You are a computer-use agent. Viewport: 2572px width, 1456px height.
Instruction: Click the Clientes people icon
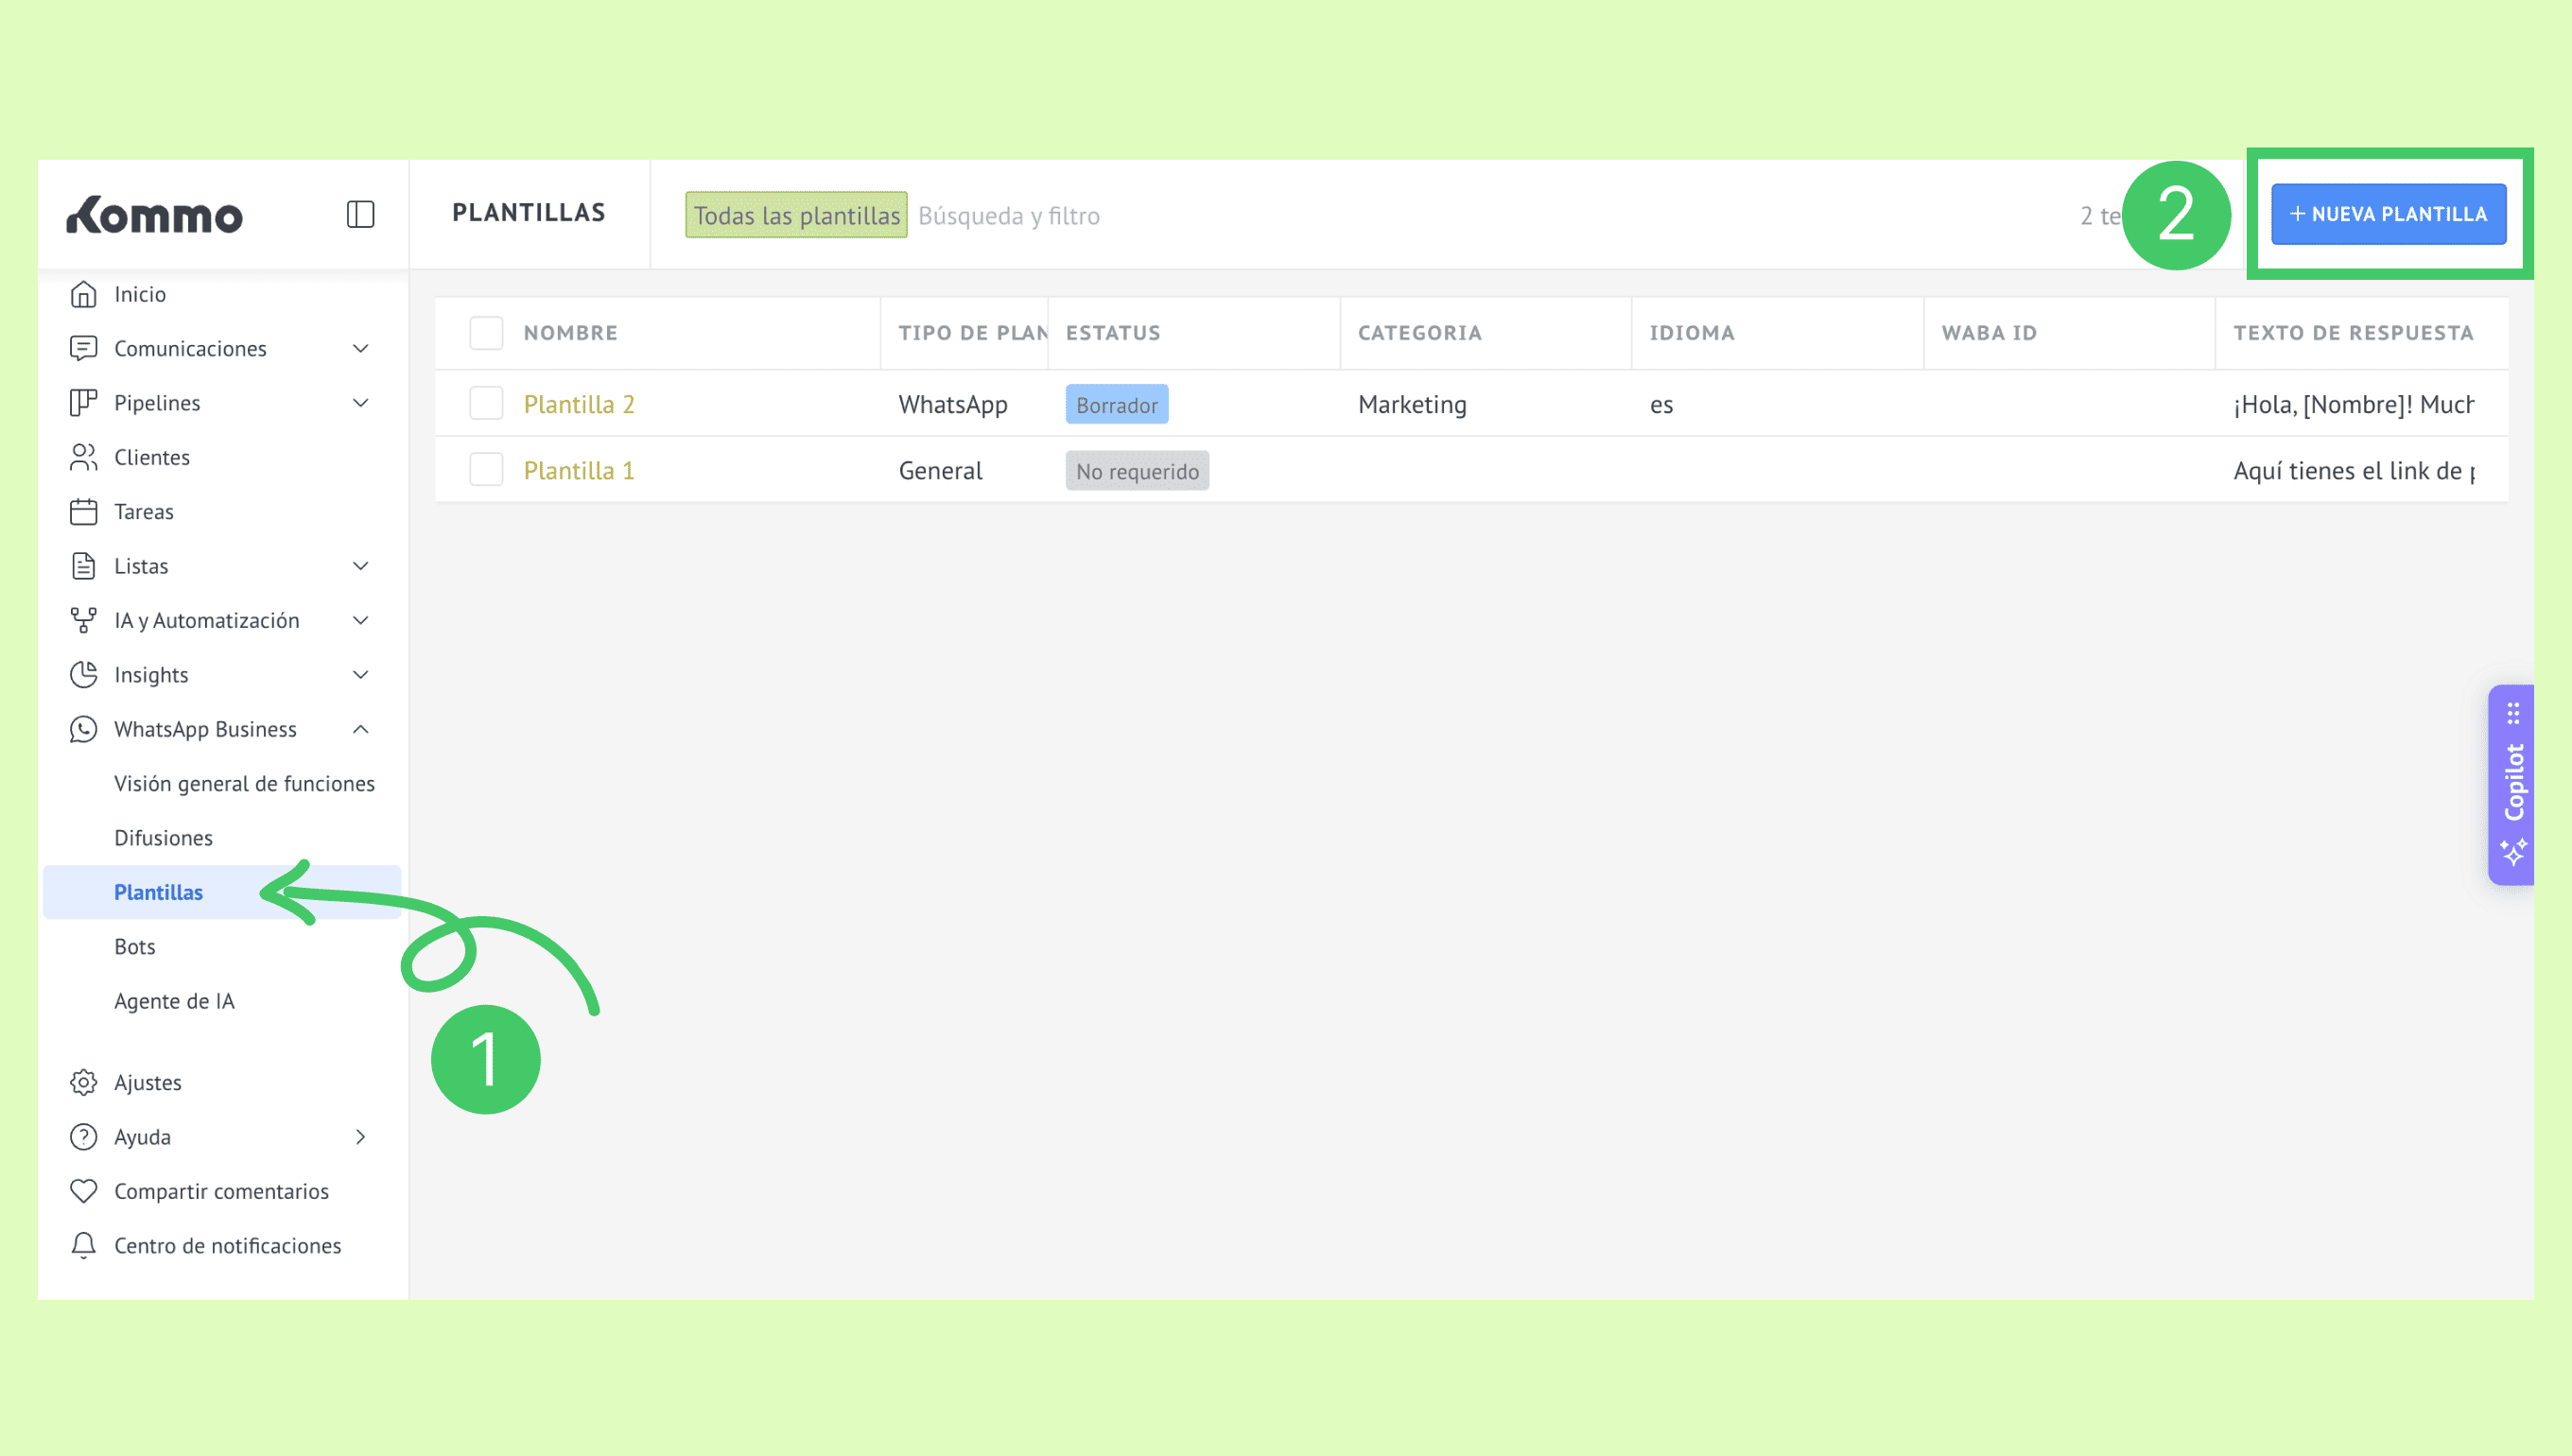coord(84,457)
